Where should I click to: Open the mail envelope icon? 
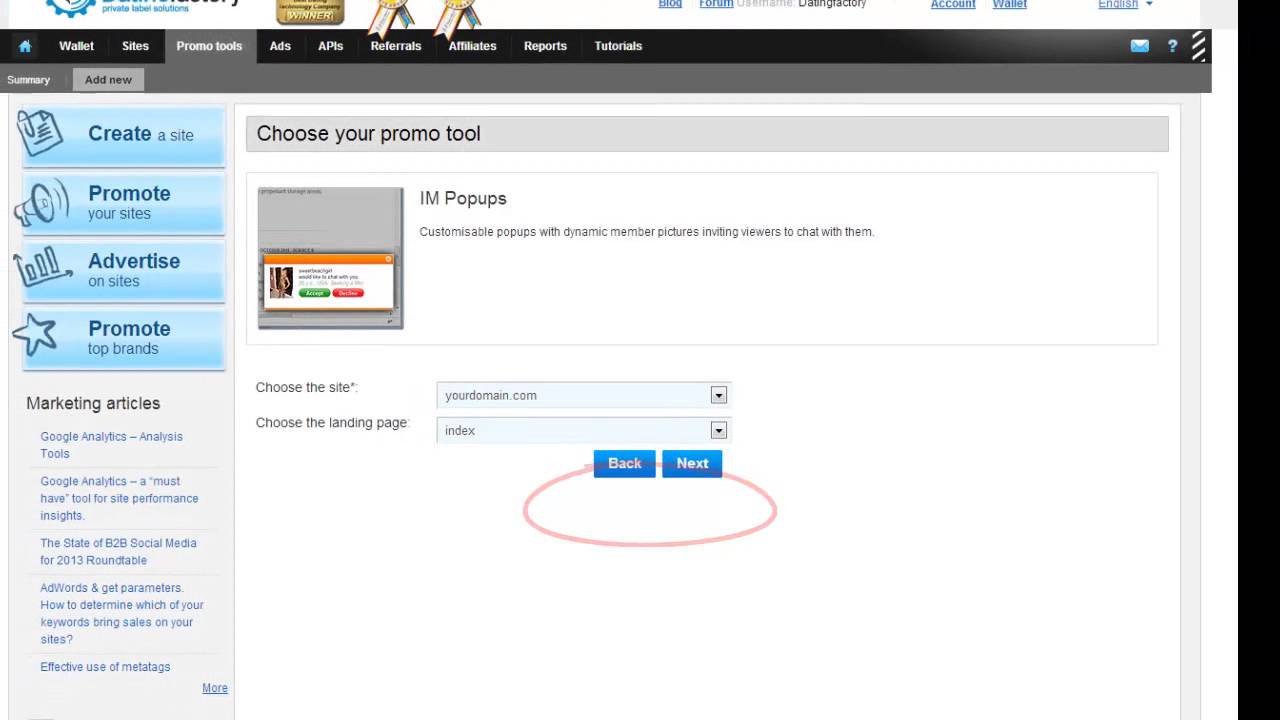[x=1139, y=46]
